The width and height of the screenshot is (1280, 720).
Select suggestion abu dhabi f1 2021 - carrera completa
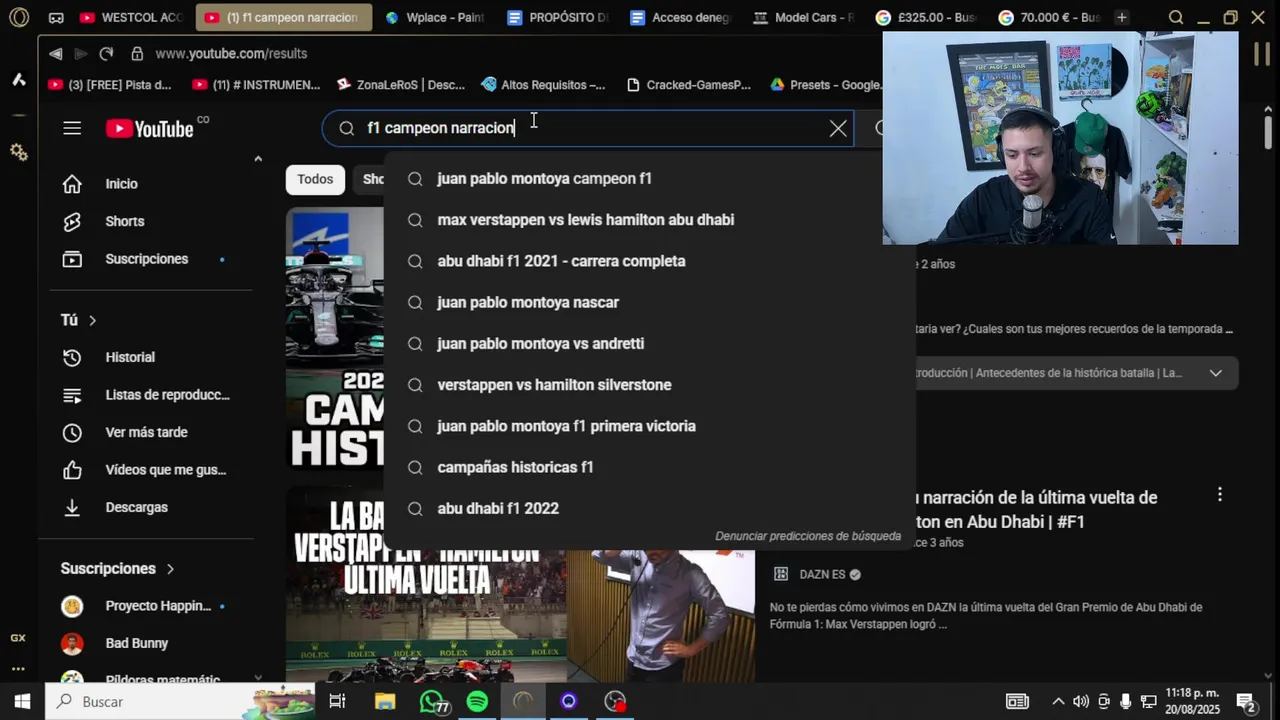tap(649, 261)
